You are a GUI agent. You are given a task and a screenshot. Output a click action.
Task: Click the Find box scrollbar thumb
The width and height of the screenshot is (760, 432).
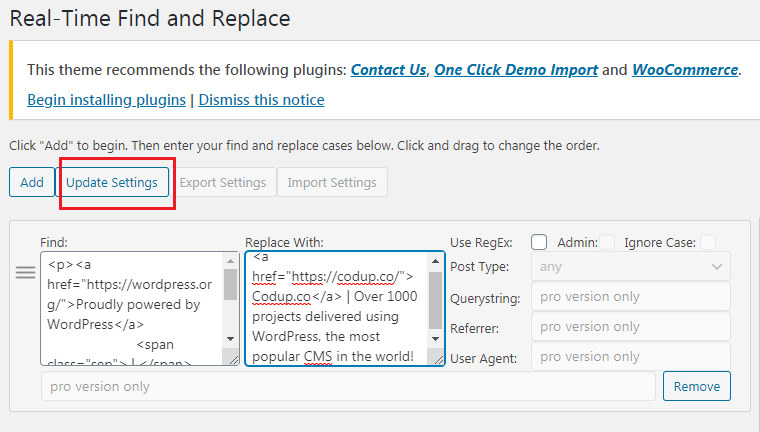(x=230, y=285)
